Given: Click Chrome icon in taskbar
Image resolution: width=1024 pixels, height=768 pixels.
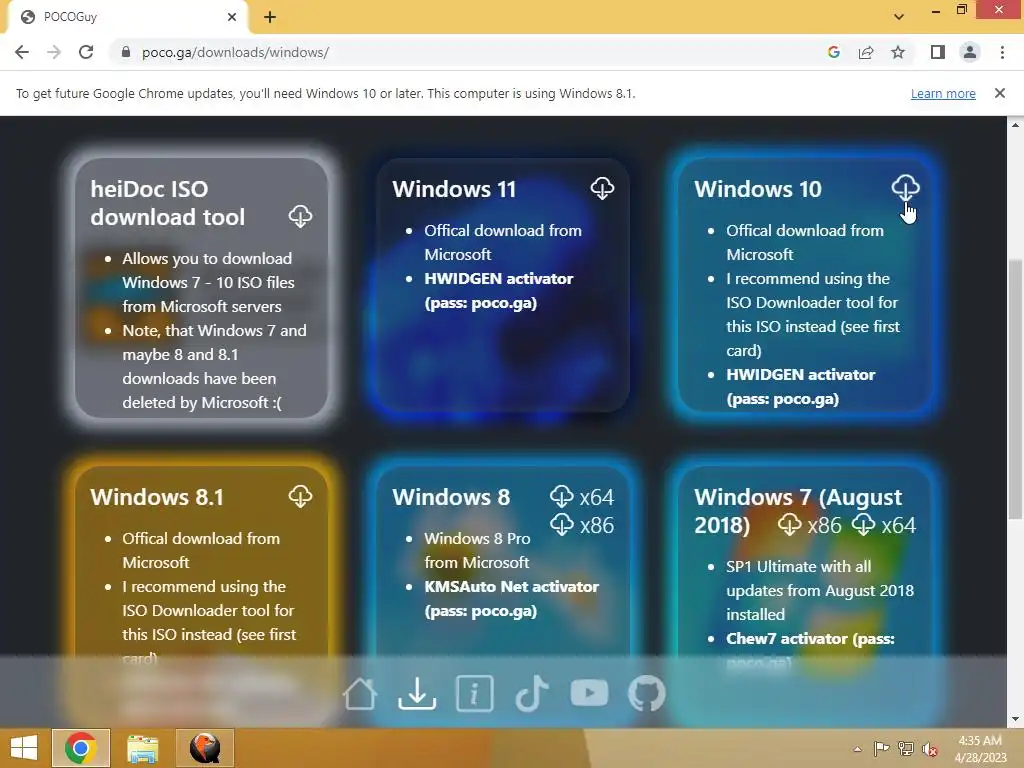Looking at the screenshot, I should (81, 748).
